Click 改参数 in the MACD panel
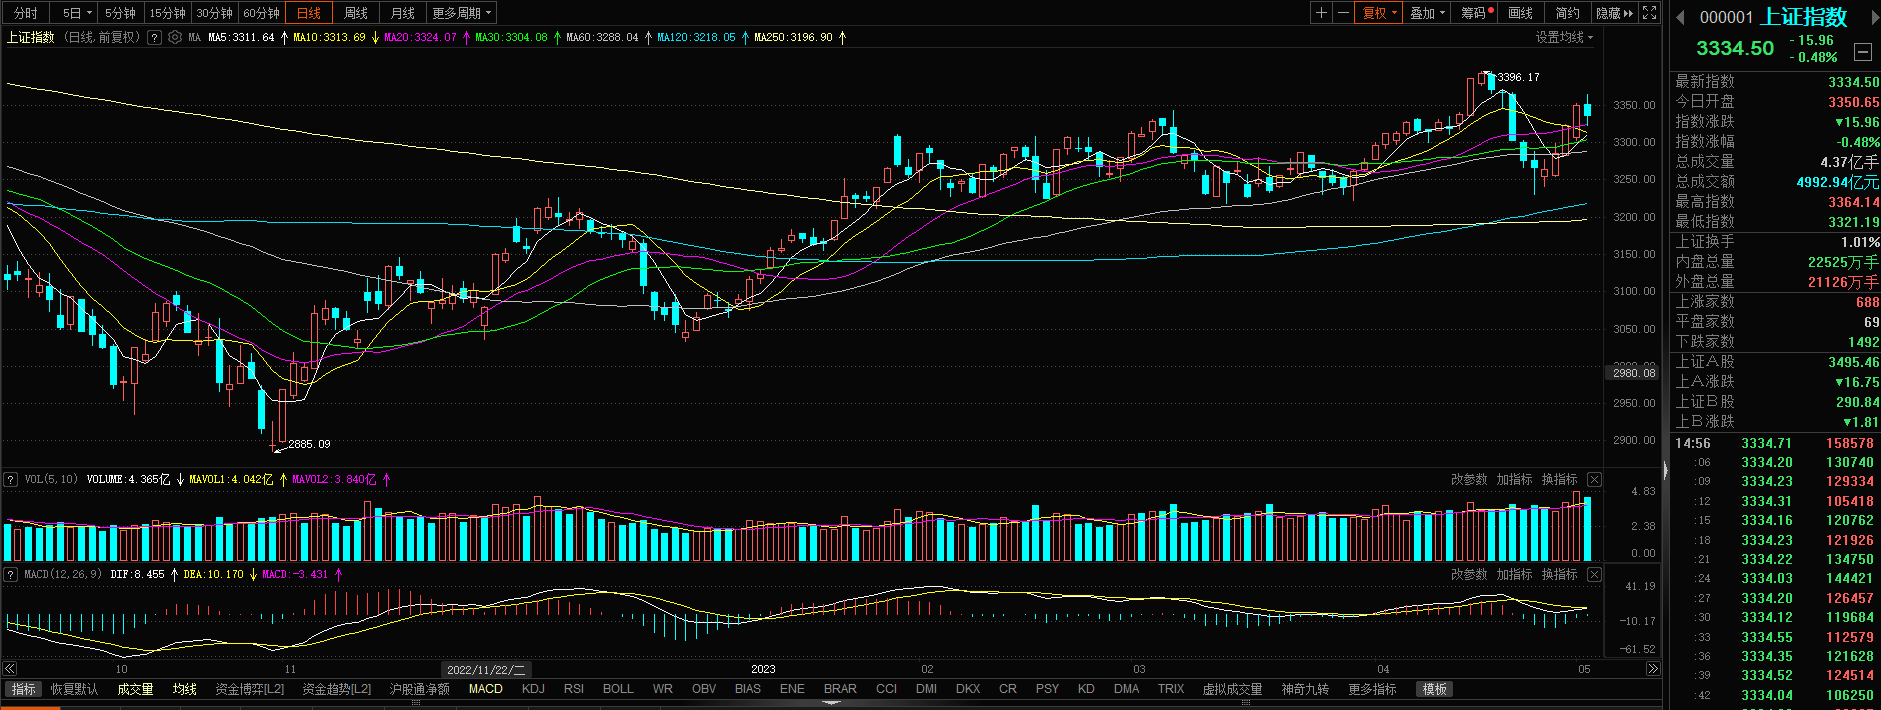 coord(1468,574)
